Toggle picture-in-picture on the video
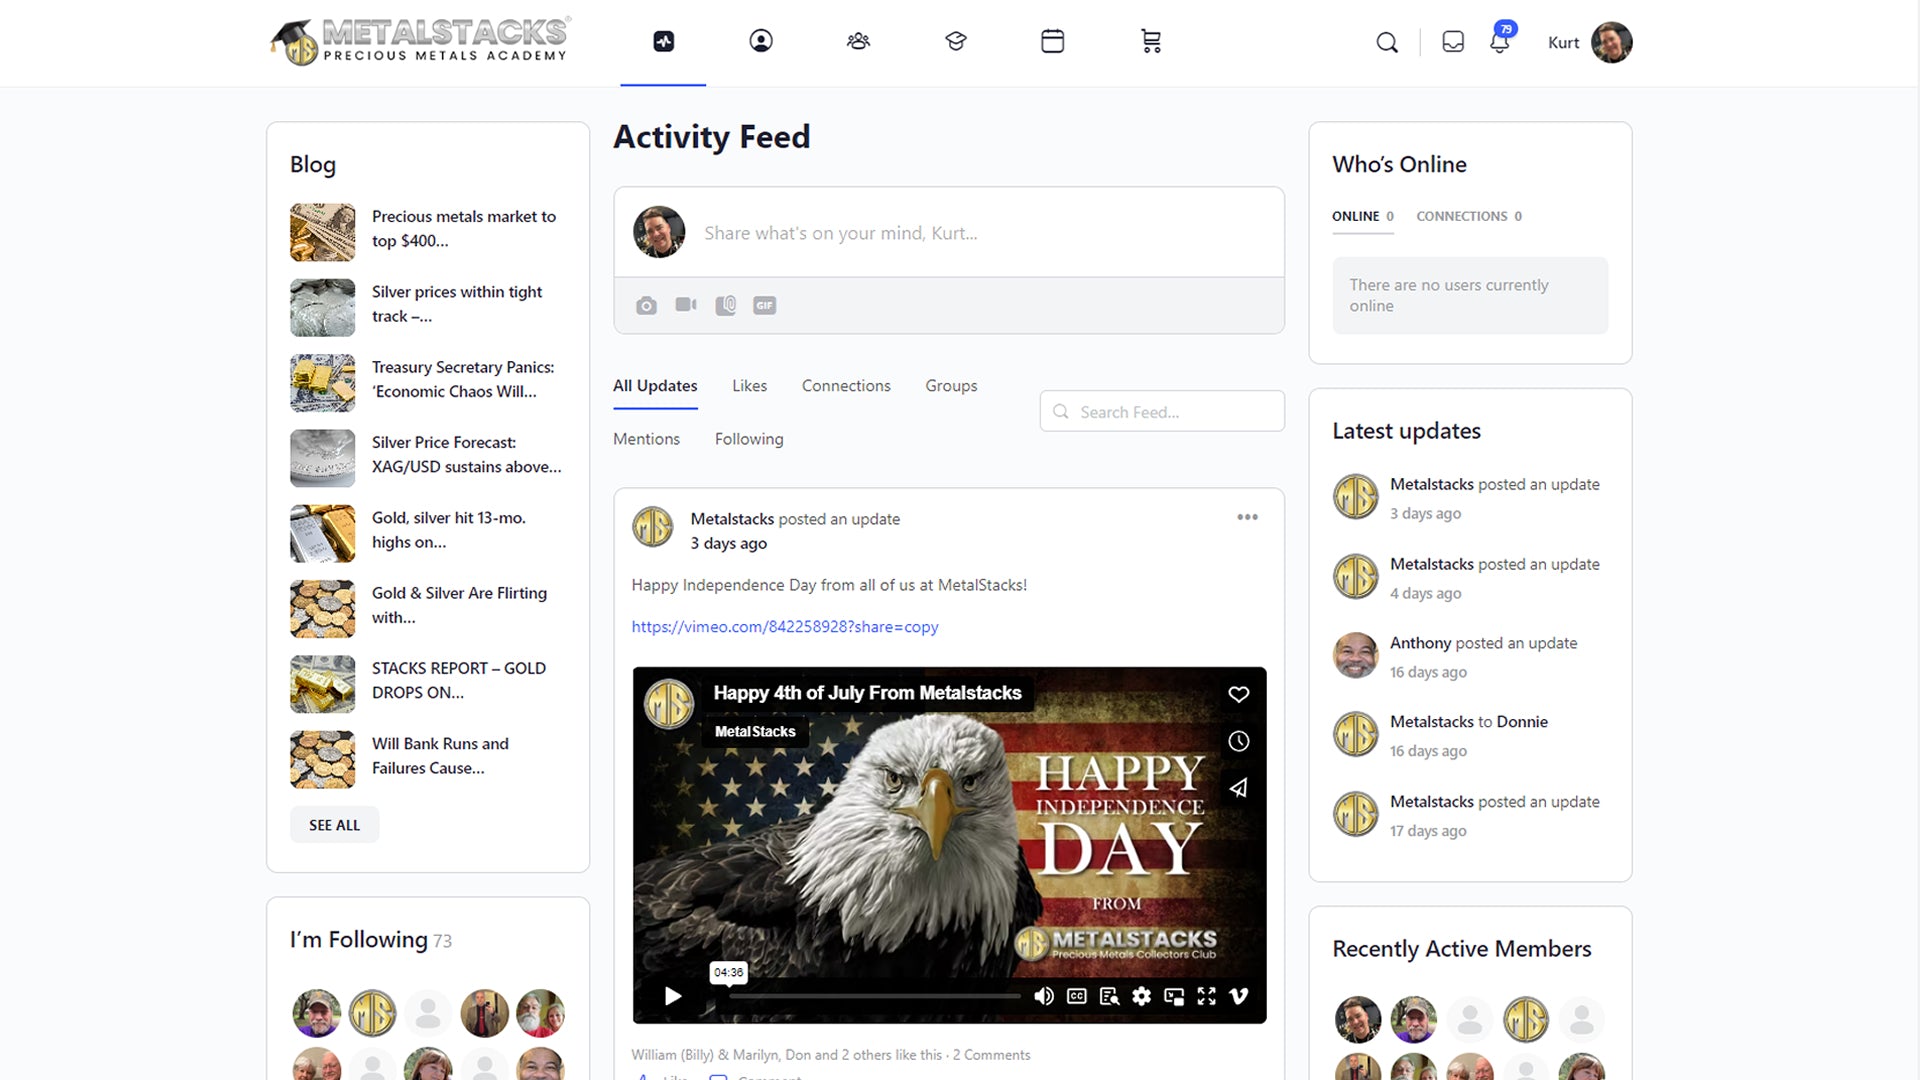Screen dimensions: 1920x1080 click(x=1174, y=996)
